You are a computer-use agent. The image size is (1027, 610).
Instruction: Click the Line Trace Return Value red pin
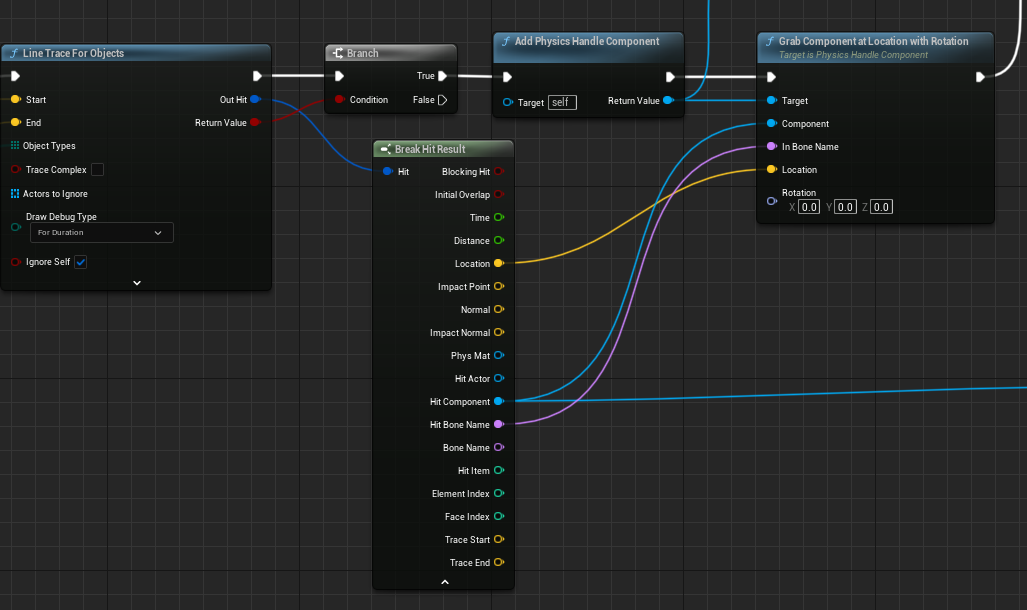(x=255, y=123)
